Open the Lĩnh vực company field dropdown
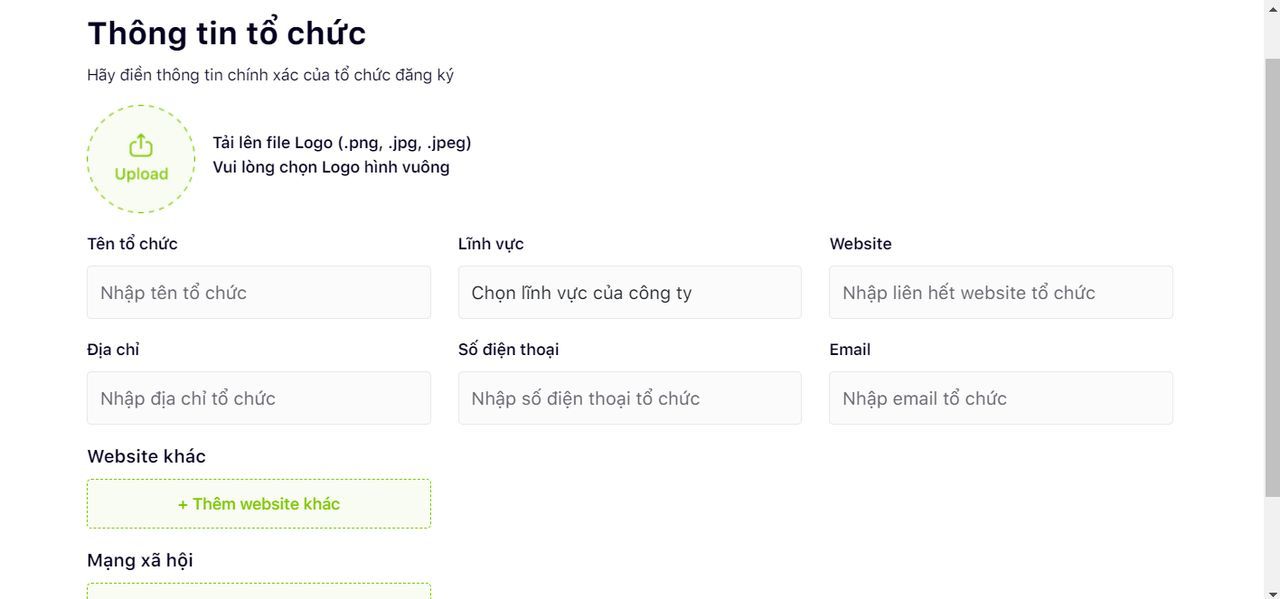Screen dimensions: 1280x599 point(630,292)
